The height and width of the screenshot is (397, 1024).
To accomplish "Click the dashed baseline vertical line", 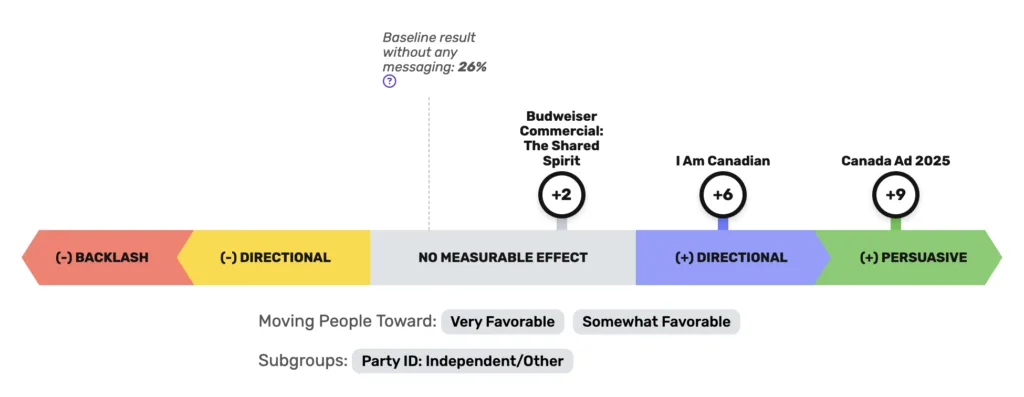I will tap(429, 163).
